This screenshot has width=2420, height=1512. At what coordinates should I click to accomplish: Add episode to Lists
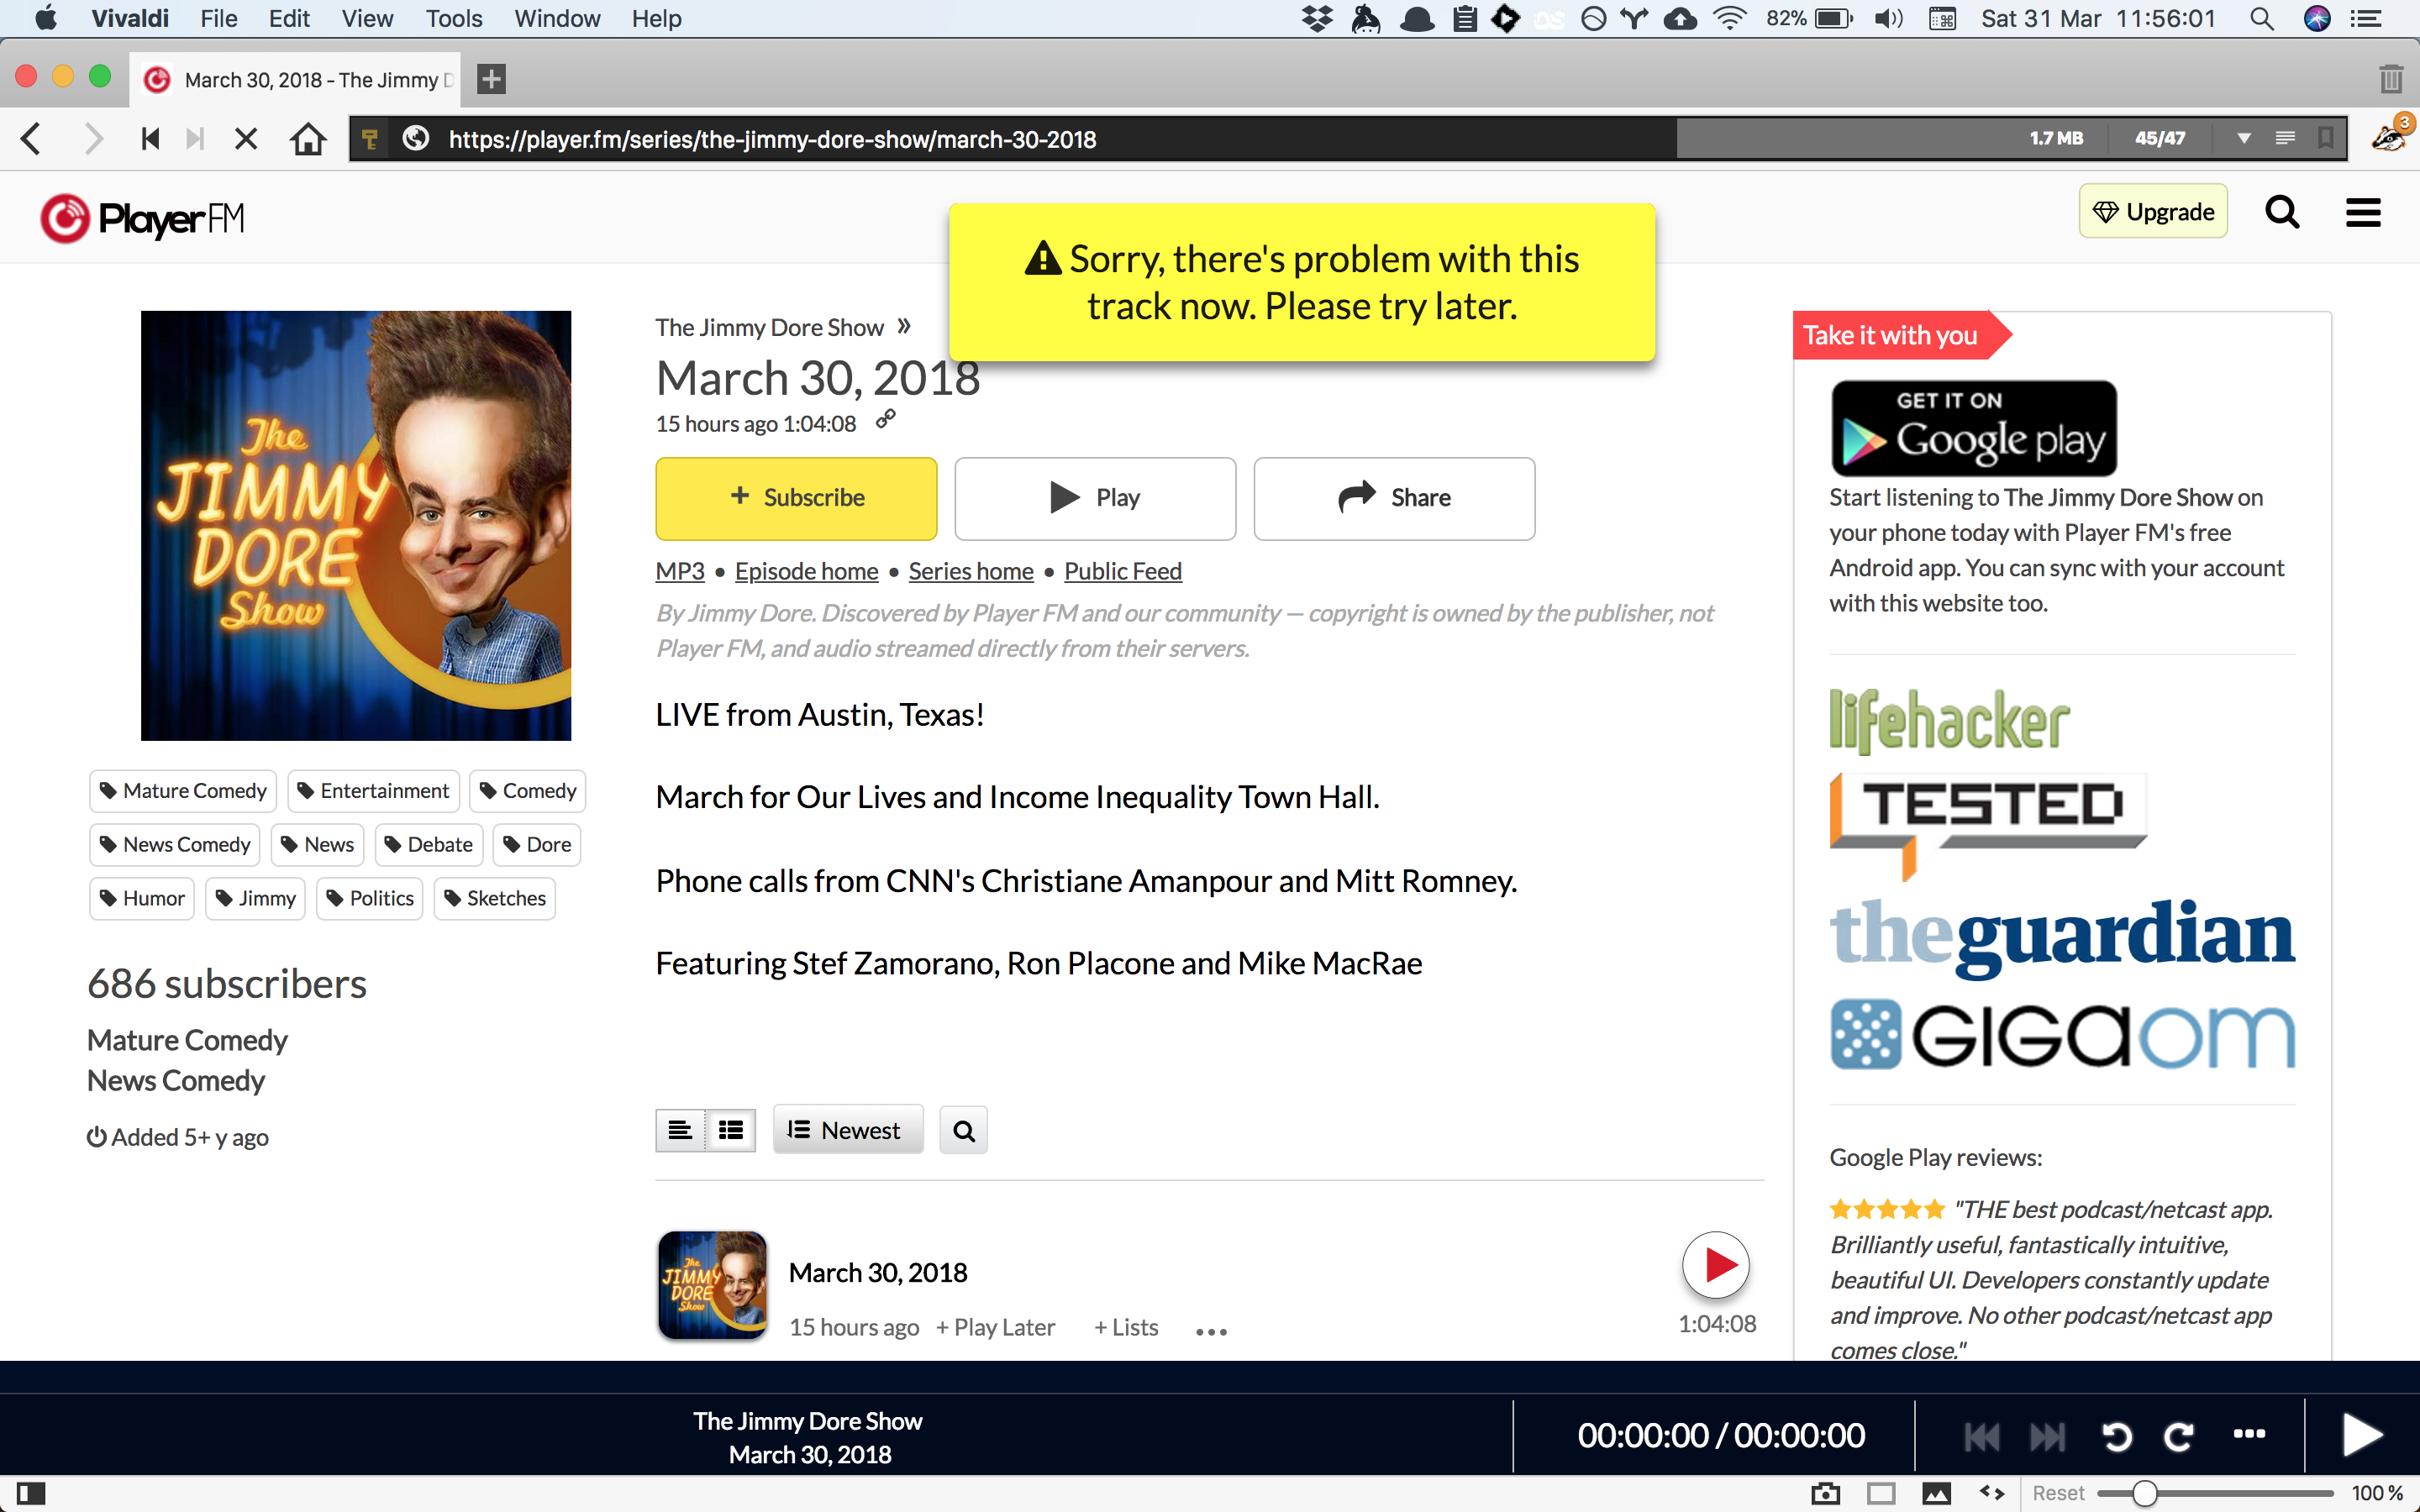1126,1327
